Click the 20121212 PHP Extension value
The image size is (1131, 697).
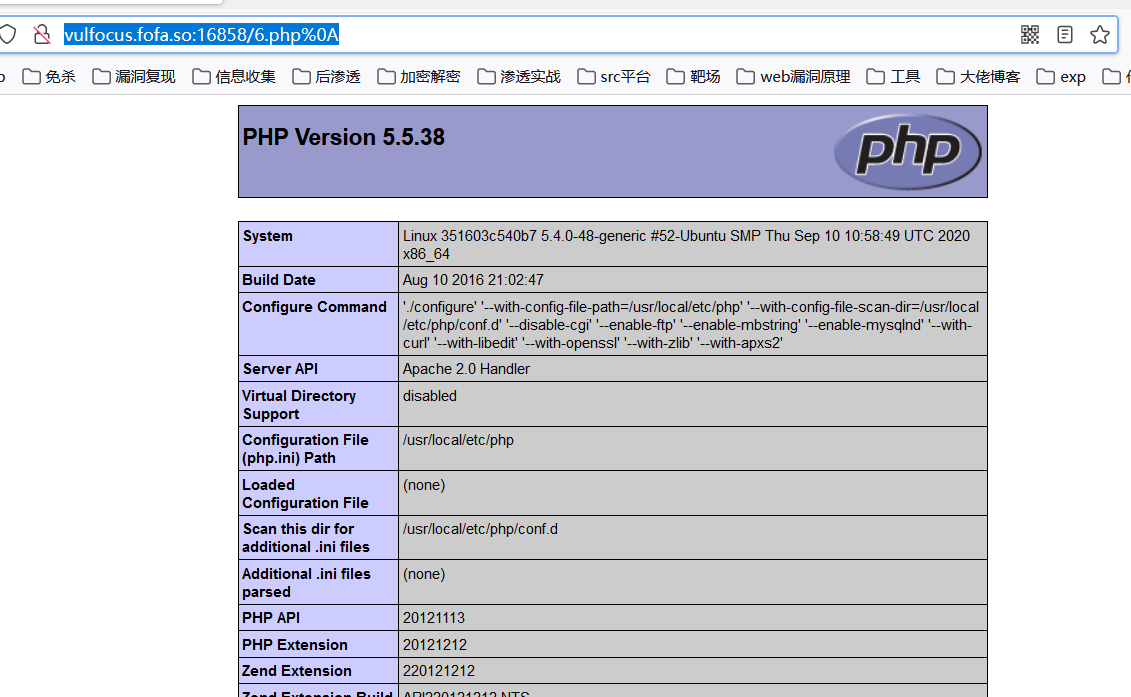coord(435,645)
